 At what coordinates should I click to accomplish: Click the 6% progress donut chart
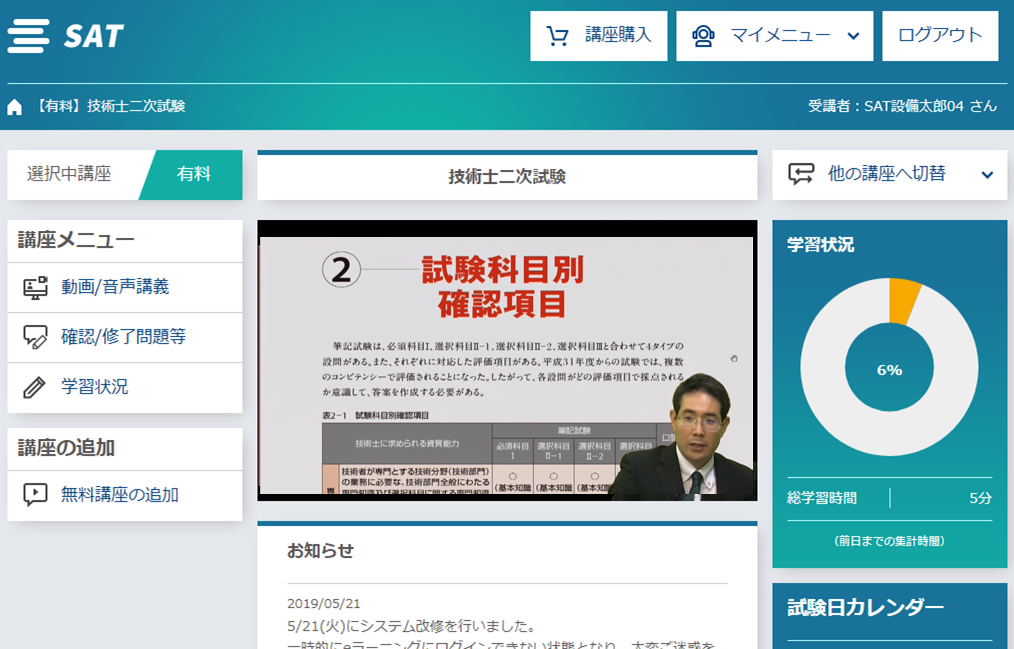pyautogui.click(x=889, y=368)
